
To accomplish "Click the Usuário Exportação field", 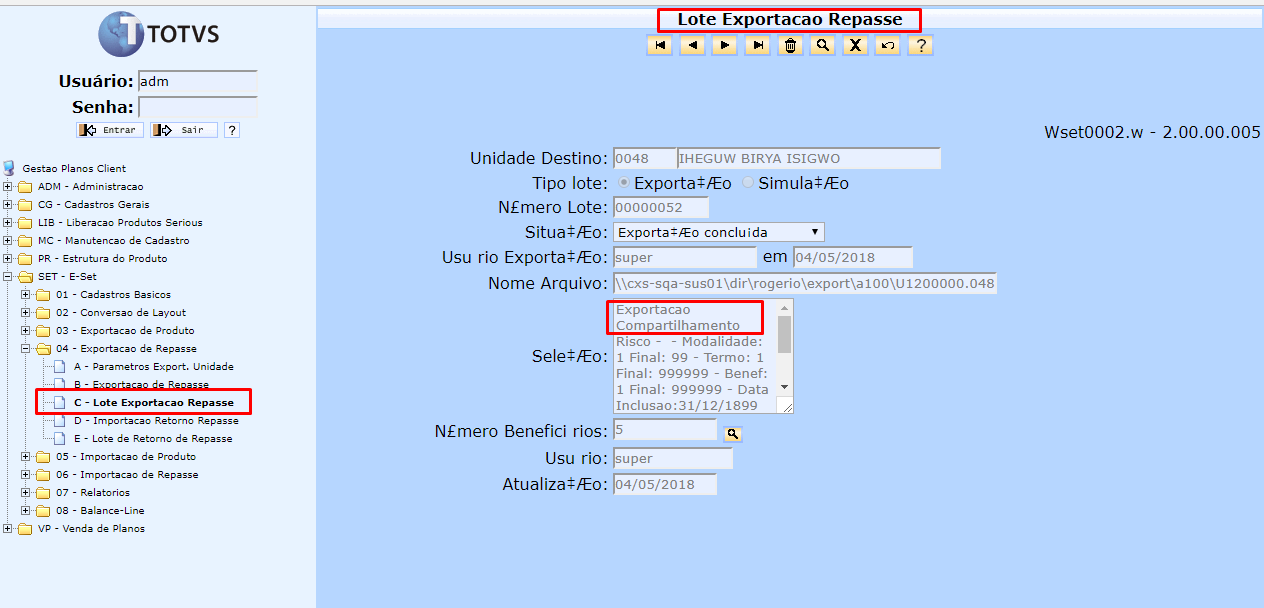I will [x=685, y=257].
